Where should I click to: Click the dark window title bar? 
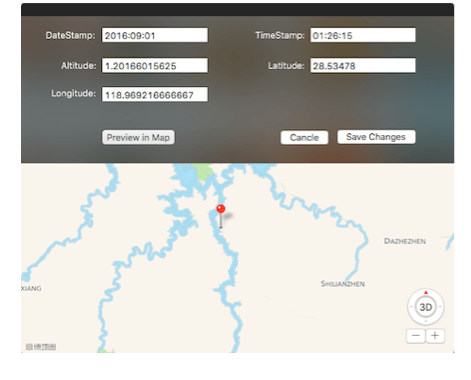pos(237,10)
